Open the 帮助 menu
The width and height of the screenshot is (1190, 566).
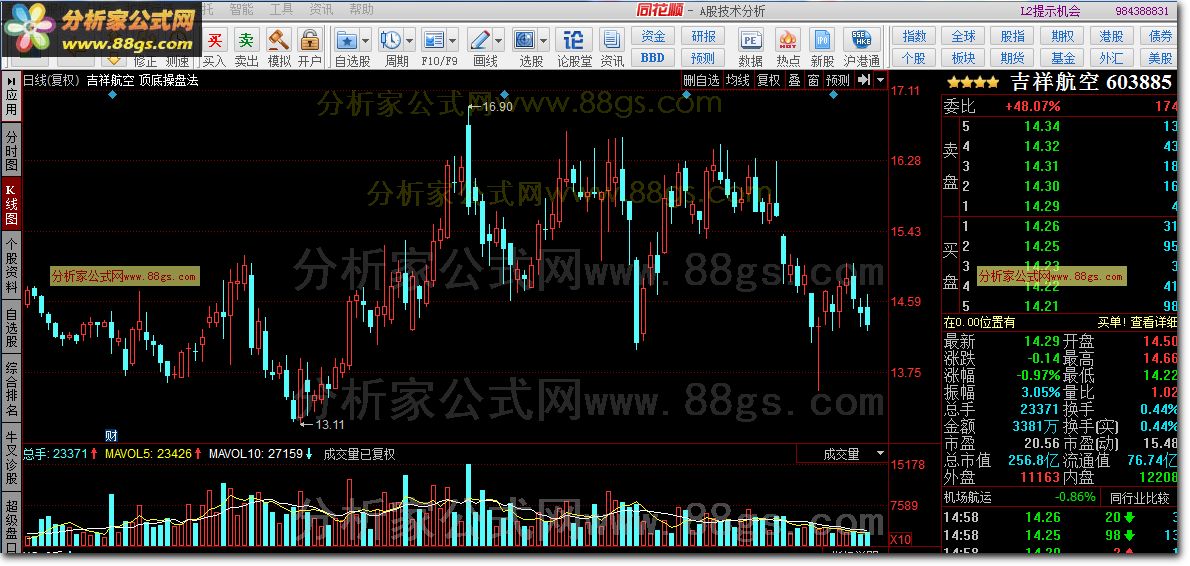pos(361,10)
